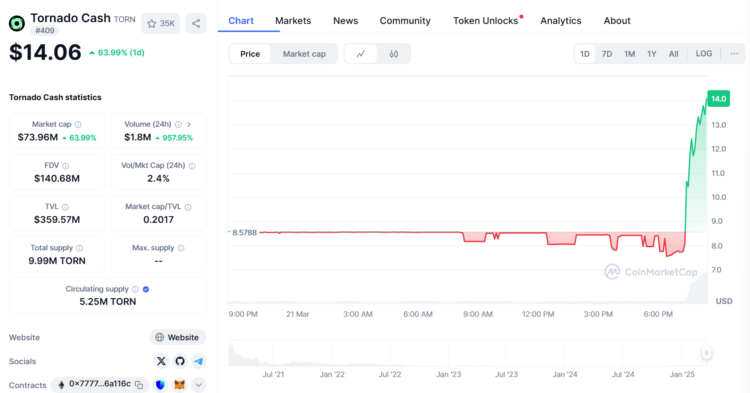Open the GitHub social link
The height and width of the screenshot is (393, 750).
pos(180,361)
